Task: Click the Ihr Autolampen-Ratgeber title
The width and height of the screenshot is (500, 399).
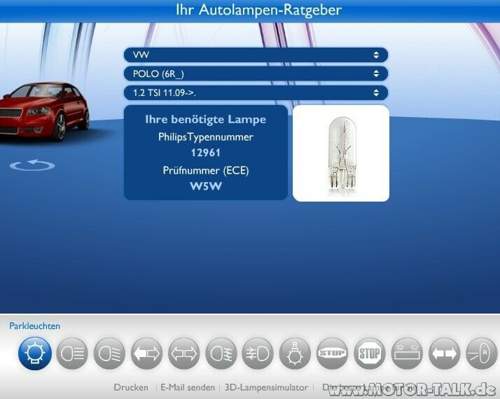Action: tap(259, 10)
